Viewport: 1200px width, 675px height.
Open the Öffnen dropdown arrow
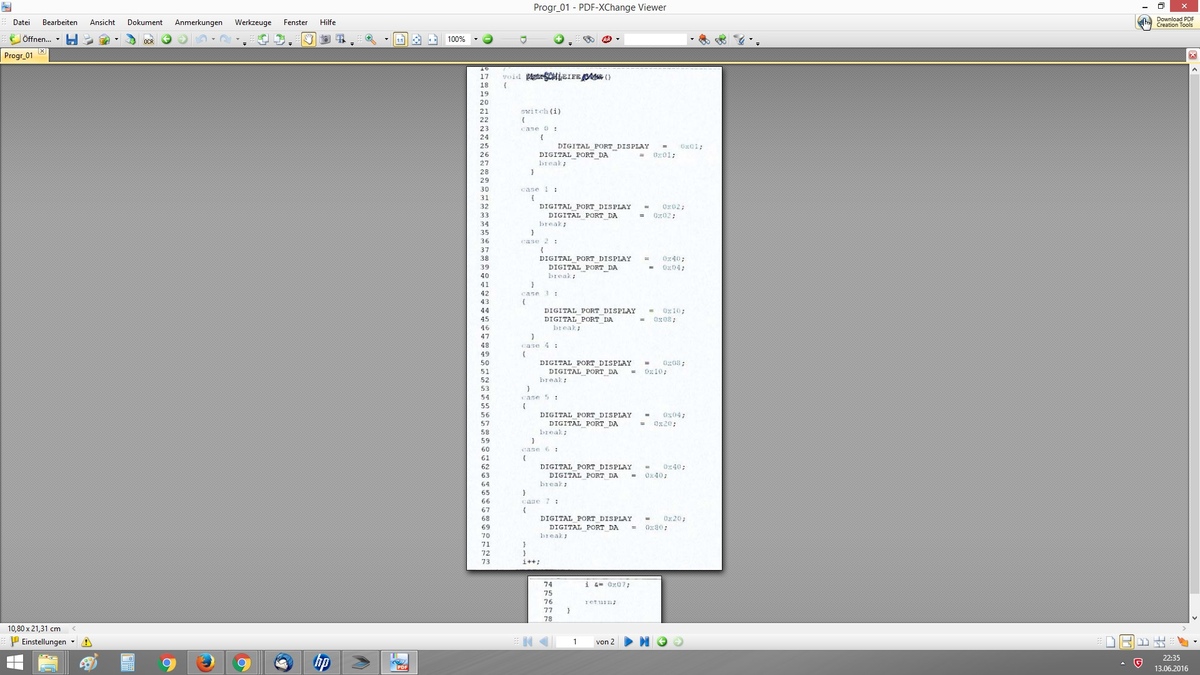(58, 39)
